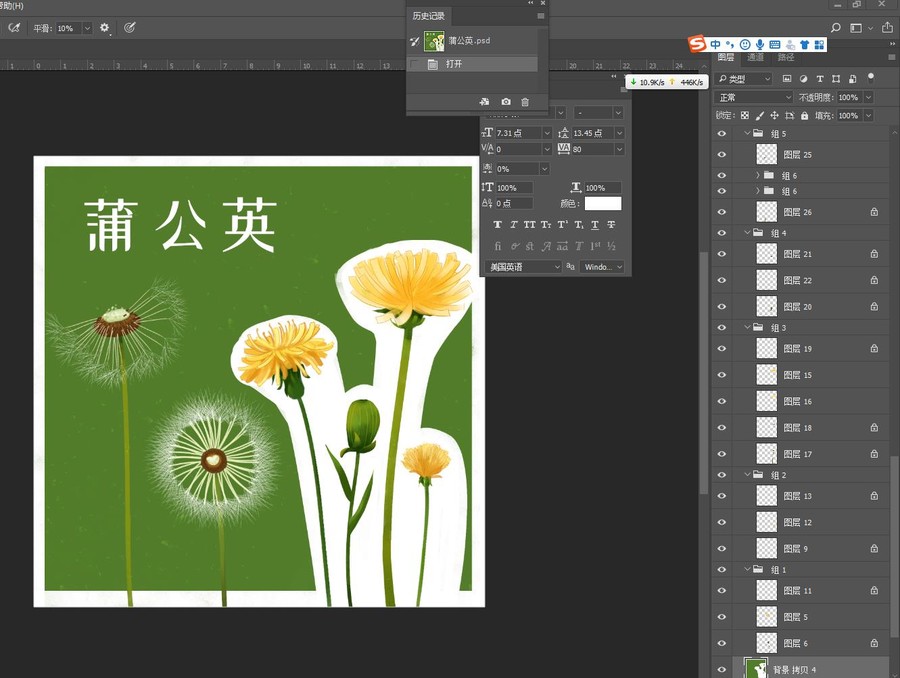Screen dimensions: 900x678
Task: Prevent auto-nesting into artboards lock icon
Action: pos(790,115)
